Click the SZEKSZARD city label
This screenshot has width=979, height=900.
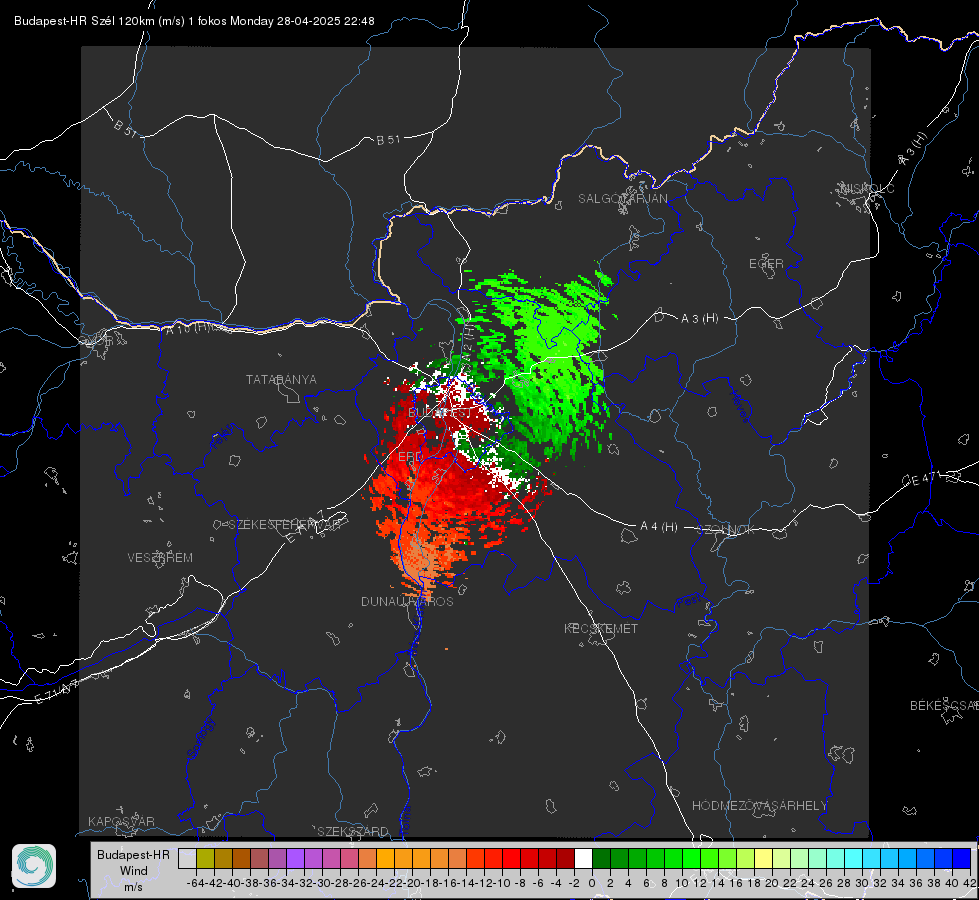click(x=353, y=831)
